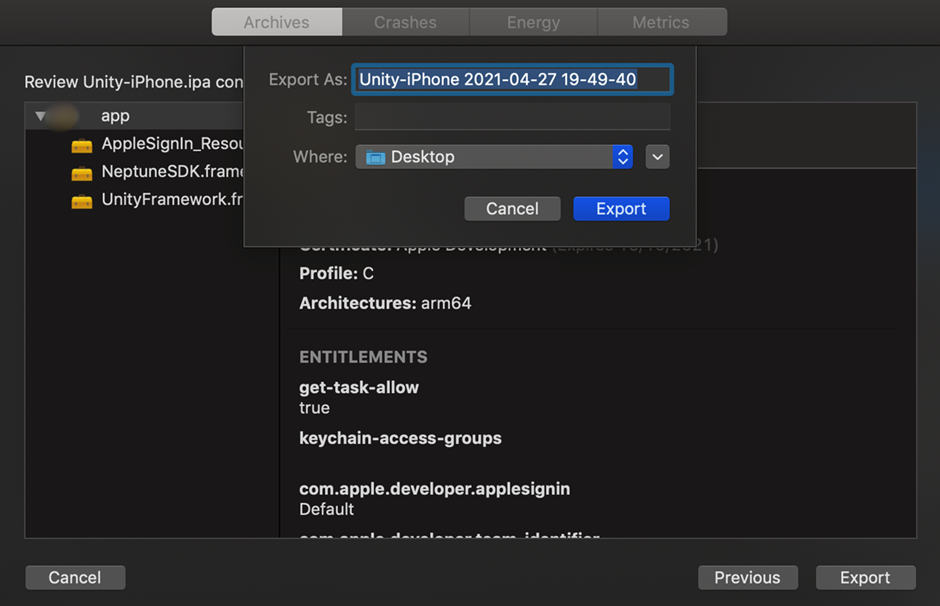Click the UnityFramework toolbox icon
The height and width of the screenshot is (606, 940).
pos(82,201)
